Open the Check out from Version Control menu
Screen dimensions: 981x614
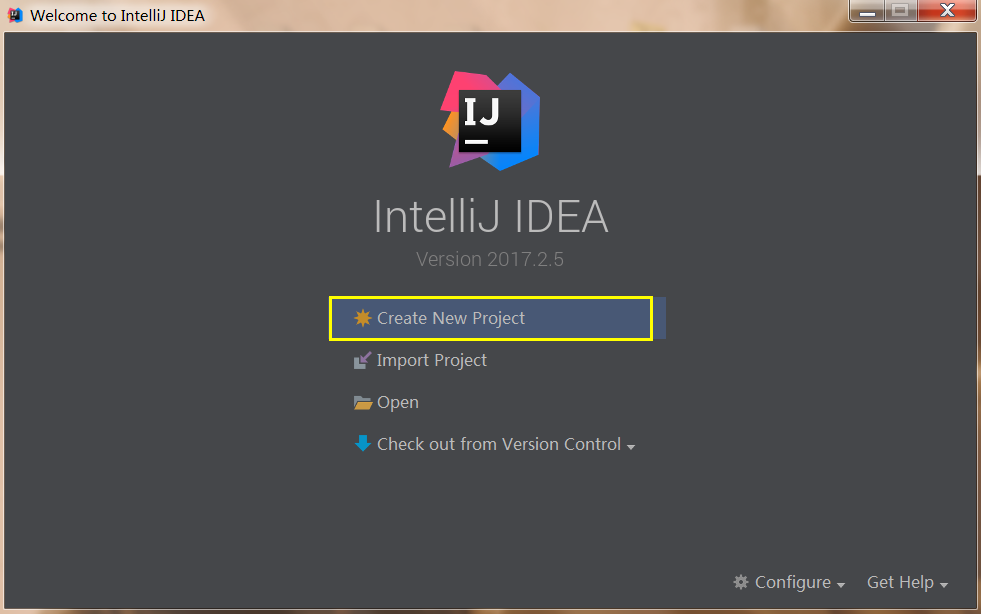[499, 444]
